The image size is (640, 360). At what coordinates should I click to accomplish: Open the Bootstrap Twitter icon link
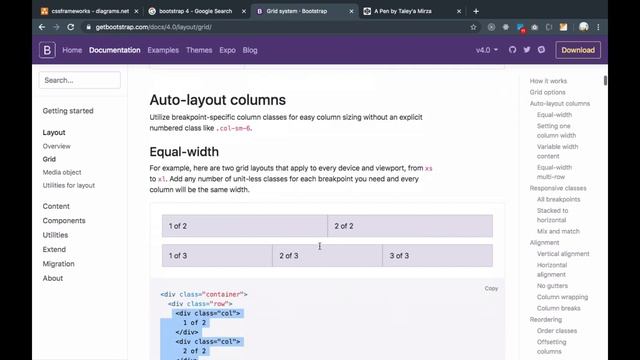[527, 50]
